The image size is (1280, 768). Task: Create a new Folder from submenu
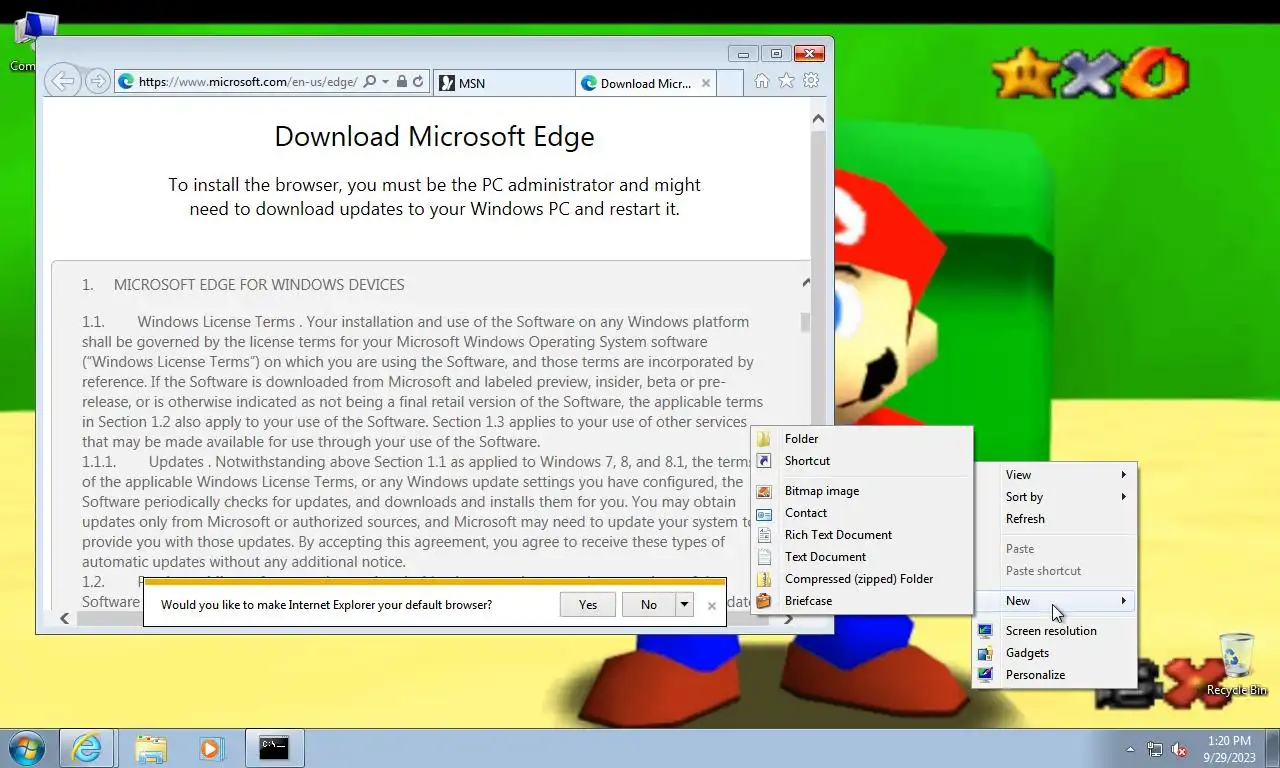pyautogui.click(x=862, y=439)
